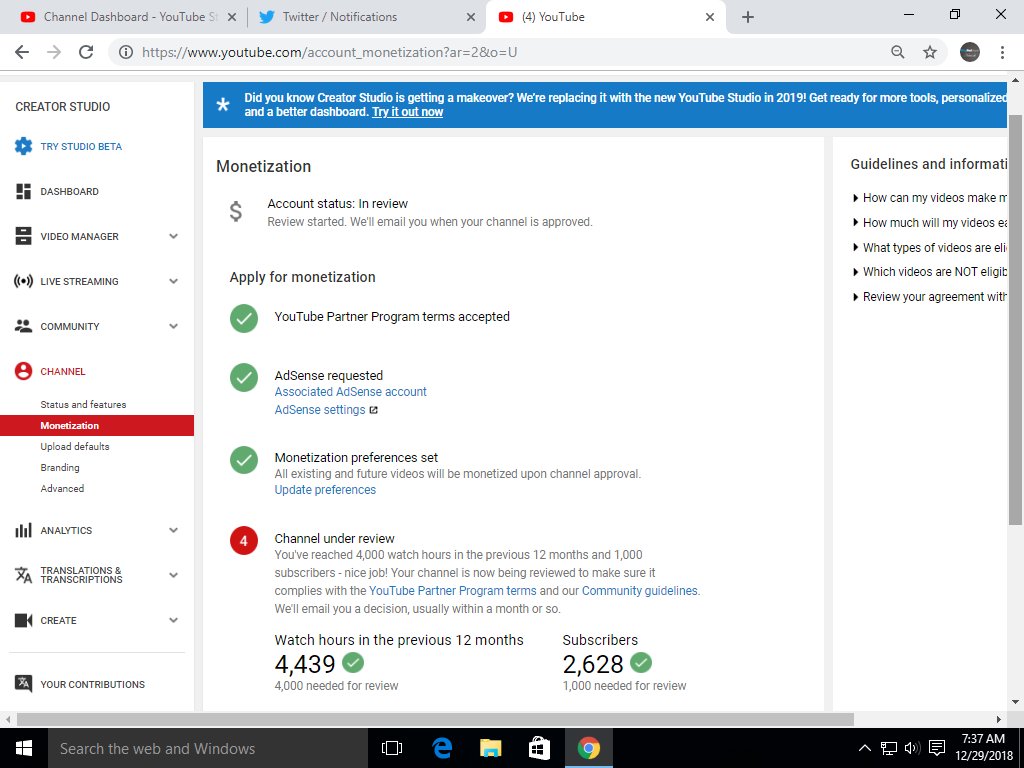Click the 'Search the web and Windows' box
The image size is (1024, 768).
[x=208, y=748]
